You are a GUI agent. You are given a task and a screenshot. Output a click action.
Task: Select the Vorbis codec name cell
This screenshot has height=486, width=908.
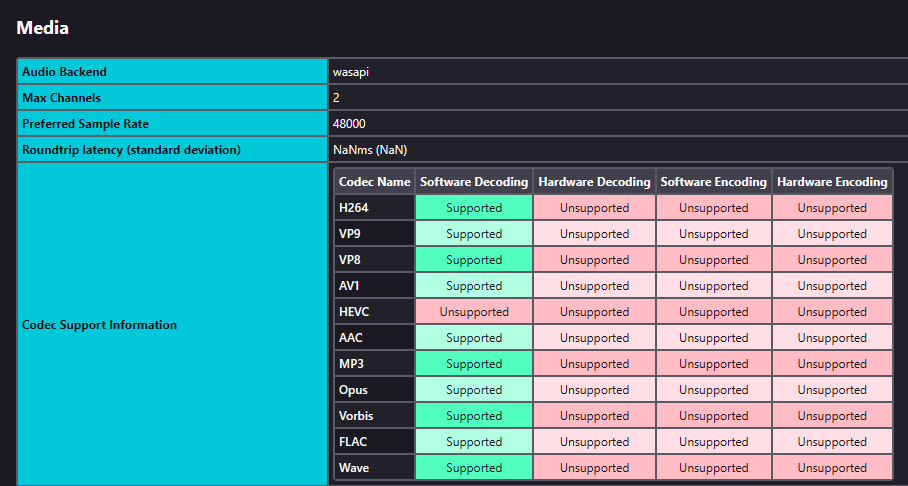tap(375, 416)
